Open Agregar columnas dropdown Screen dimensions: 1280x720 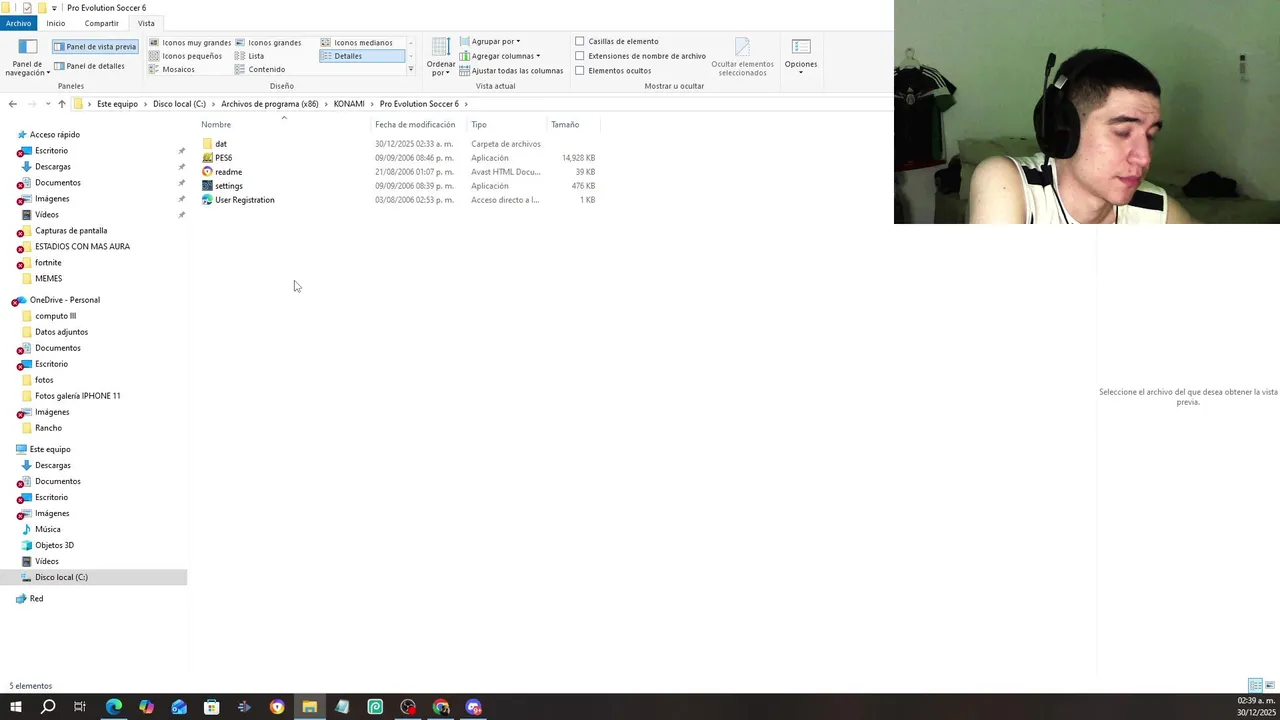[500, 56]
